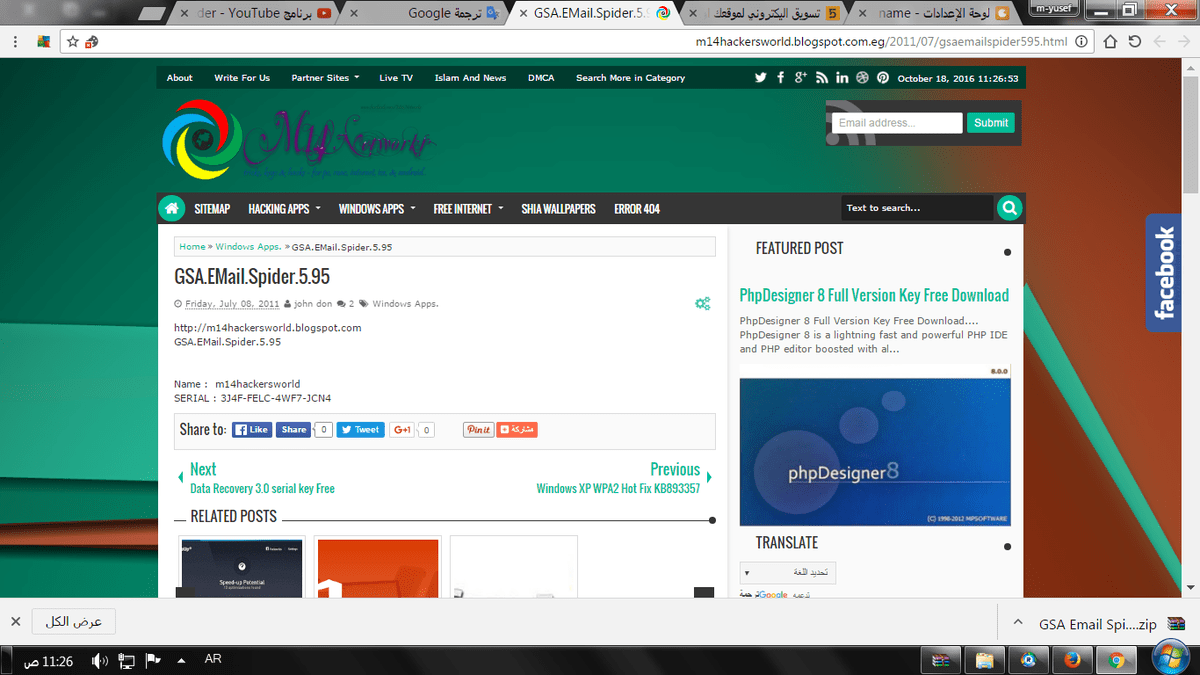The image size is (1200, 675).
Task: Go to the site home via house icon
Action: click(x=172, y=208)
